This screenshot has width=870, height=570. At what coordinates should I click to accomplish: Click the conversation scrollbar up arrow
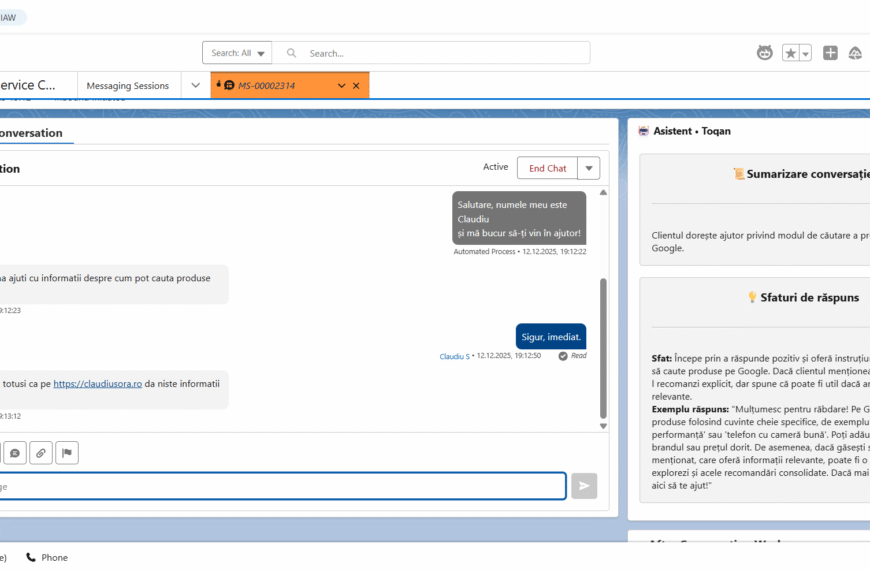point(603,192)
